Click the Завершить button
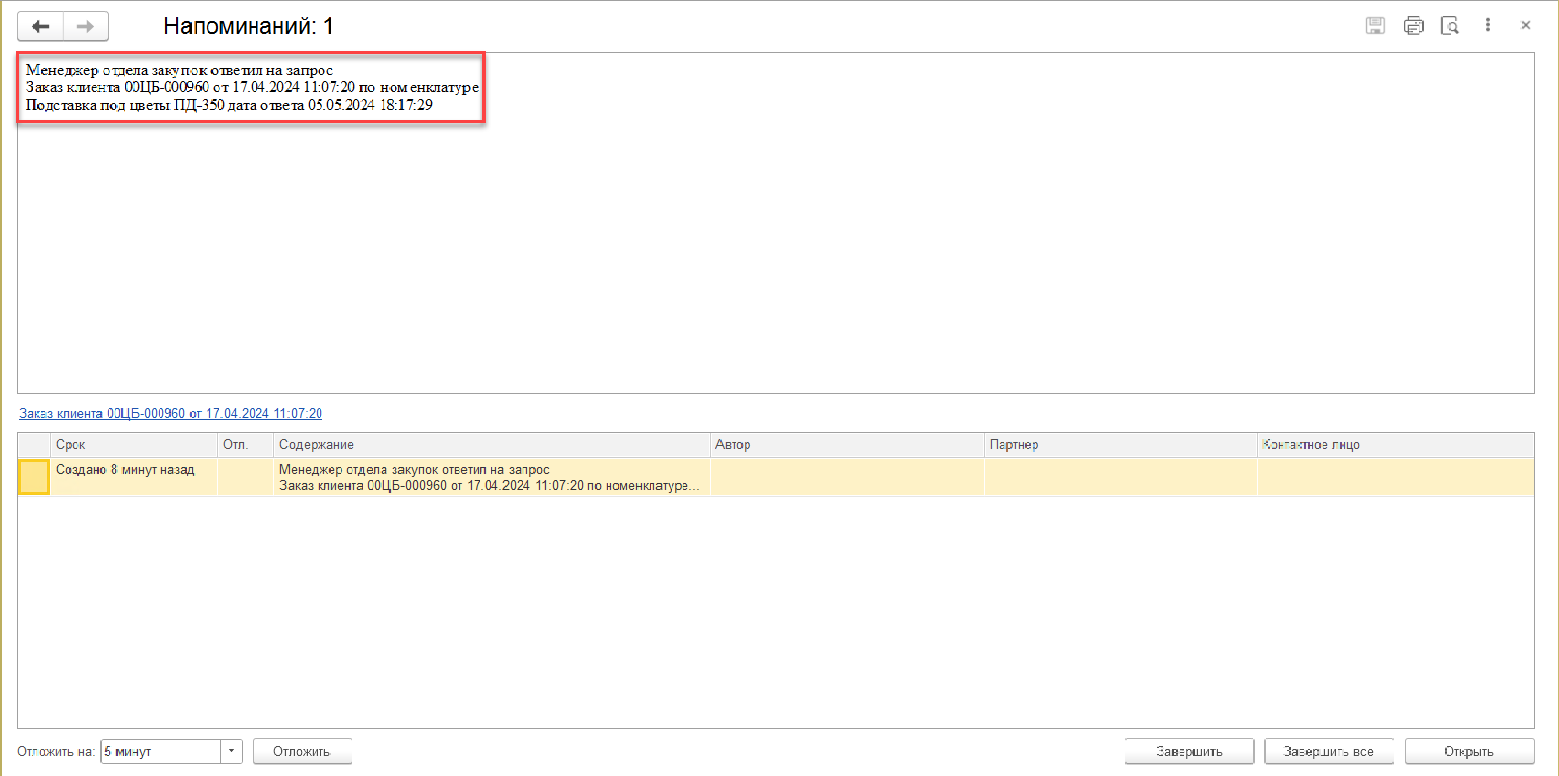Screen dimensions: 1559x776 click(x=1189, y=752)
